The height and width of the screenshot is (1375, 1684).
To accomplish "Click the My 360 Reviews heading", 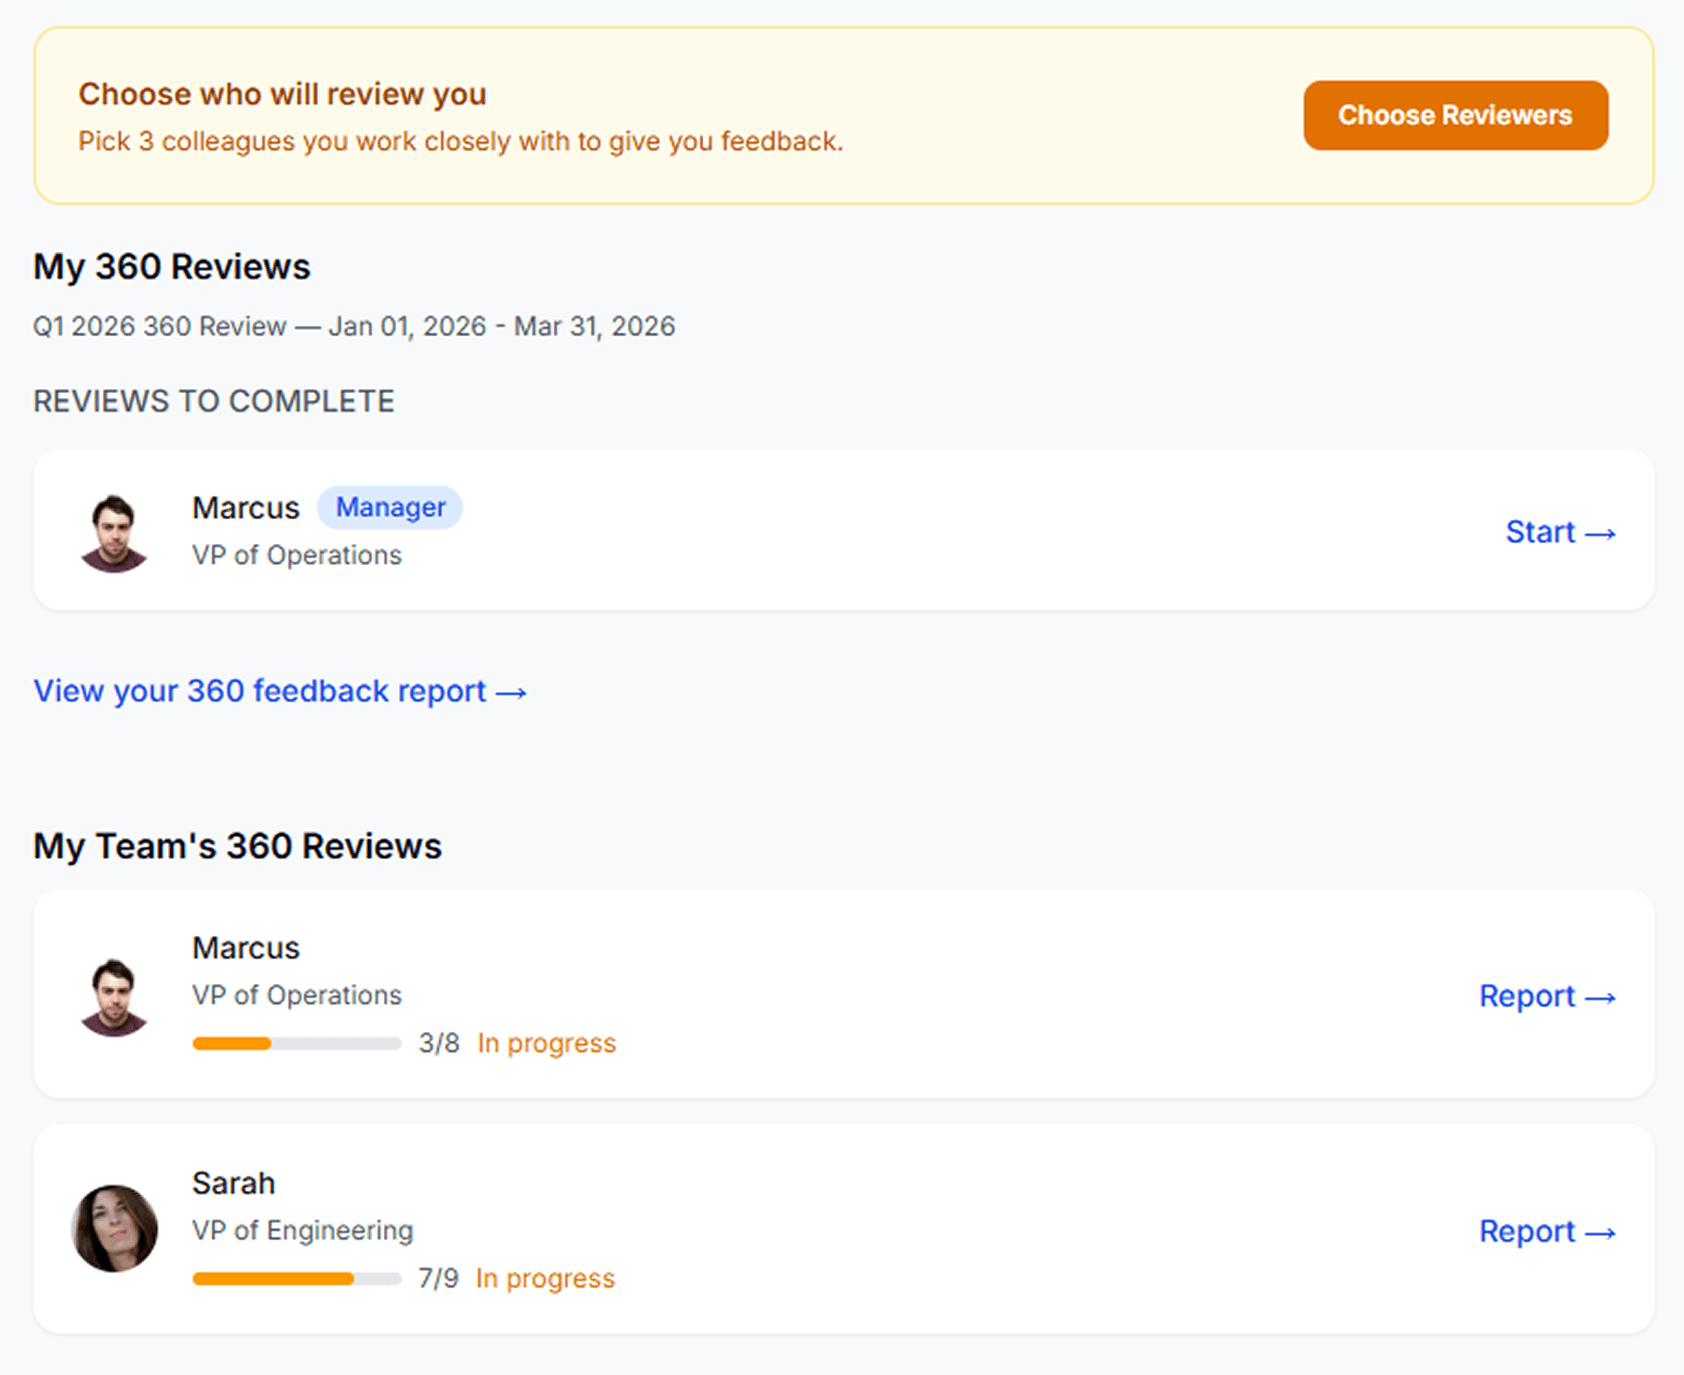I will point(172,267).
